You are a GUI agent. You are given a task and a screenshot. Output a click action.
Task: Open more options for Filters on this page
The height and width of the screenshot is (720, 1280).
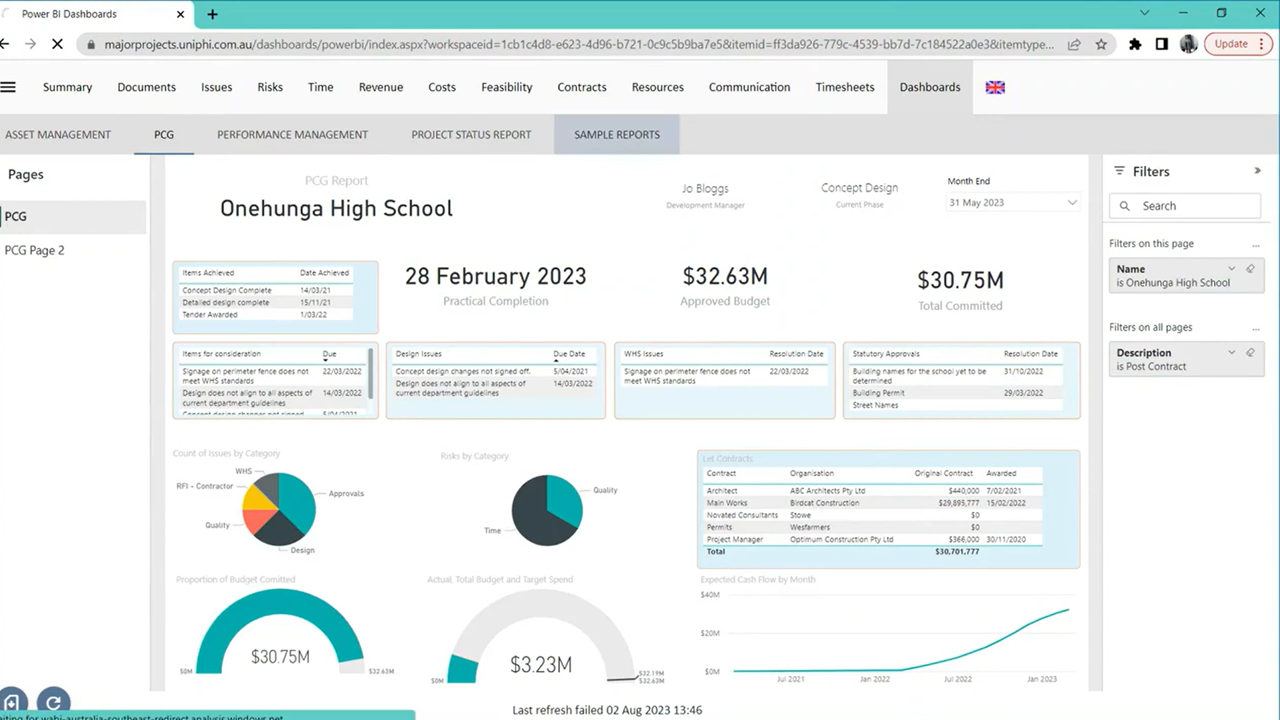click(1256, 243)
